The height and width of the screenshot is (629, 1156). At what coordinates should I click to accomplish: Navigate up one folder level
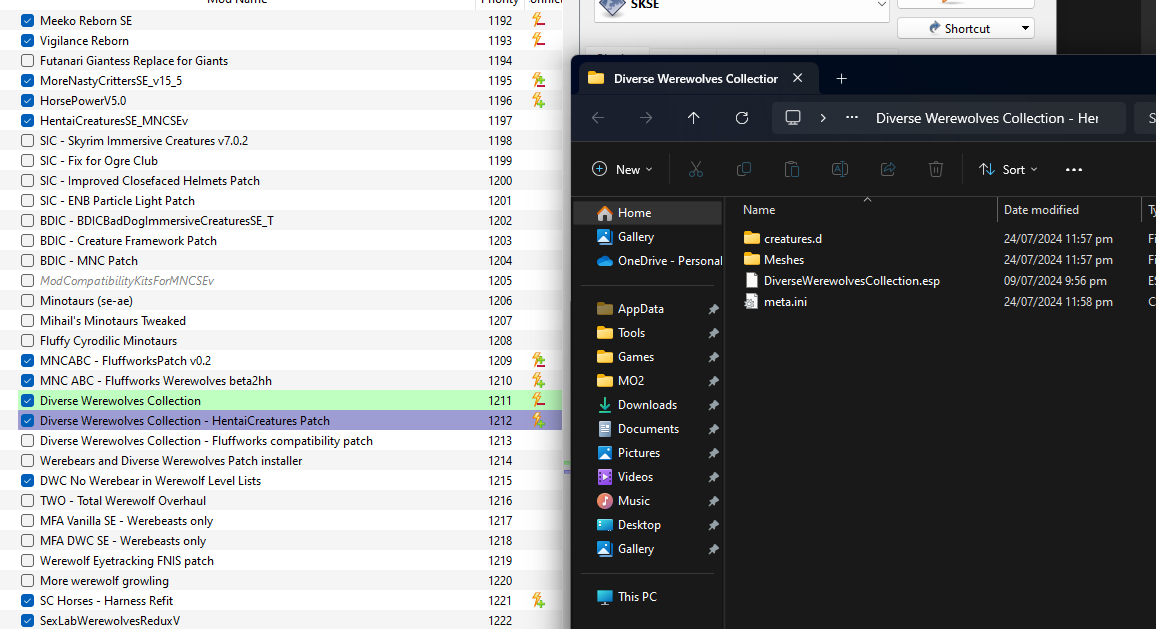pyautogui.click(x=694, y=118)
